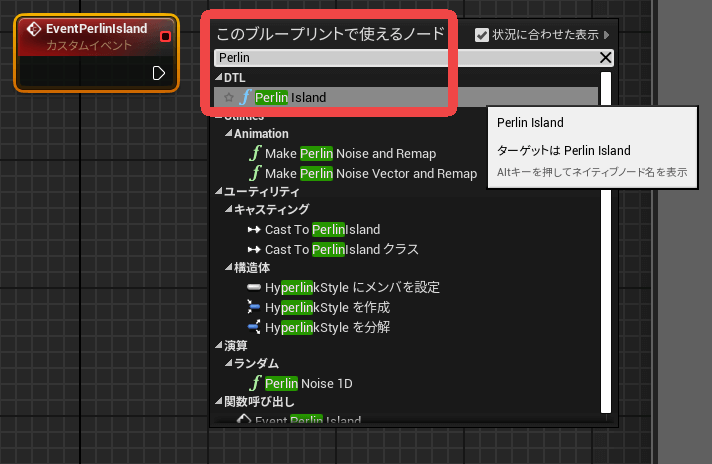The width and height of the screenshot is (712, 464).
Task: Choose Cast To PerlinIsland クラス entry
Action: [341, 249]
